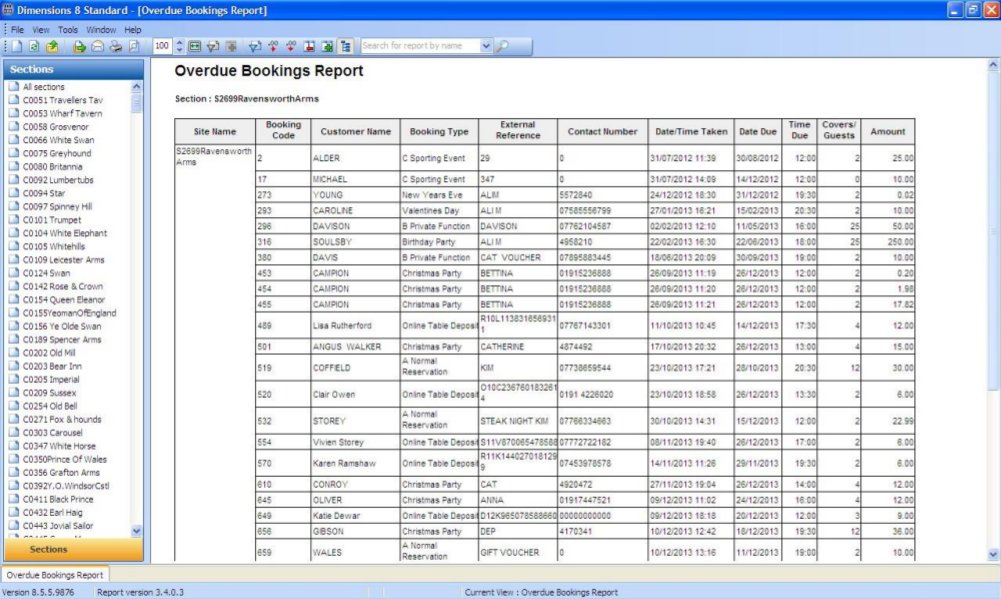Click the fit-to-width zoom icon
Image resolution: width=1001 pixels, height=599 pixels.
pos(196,46)
